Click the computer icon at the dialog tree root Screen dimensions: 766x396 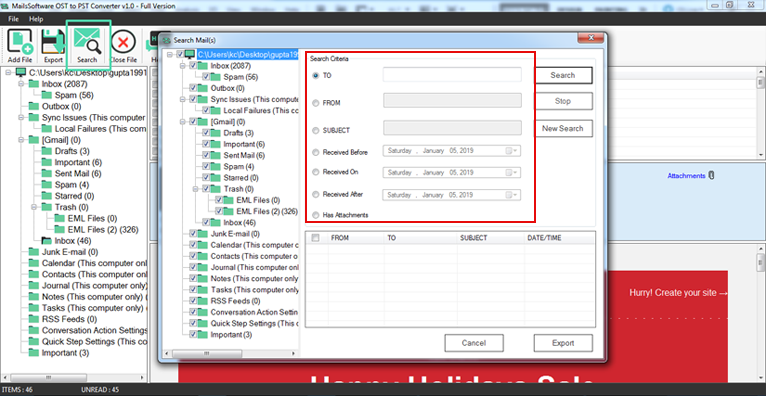click(190, 54)
